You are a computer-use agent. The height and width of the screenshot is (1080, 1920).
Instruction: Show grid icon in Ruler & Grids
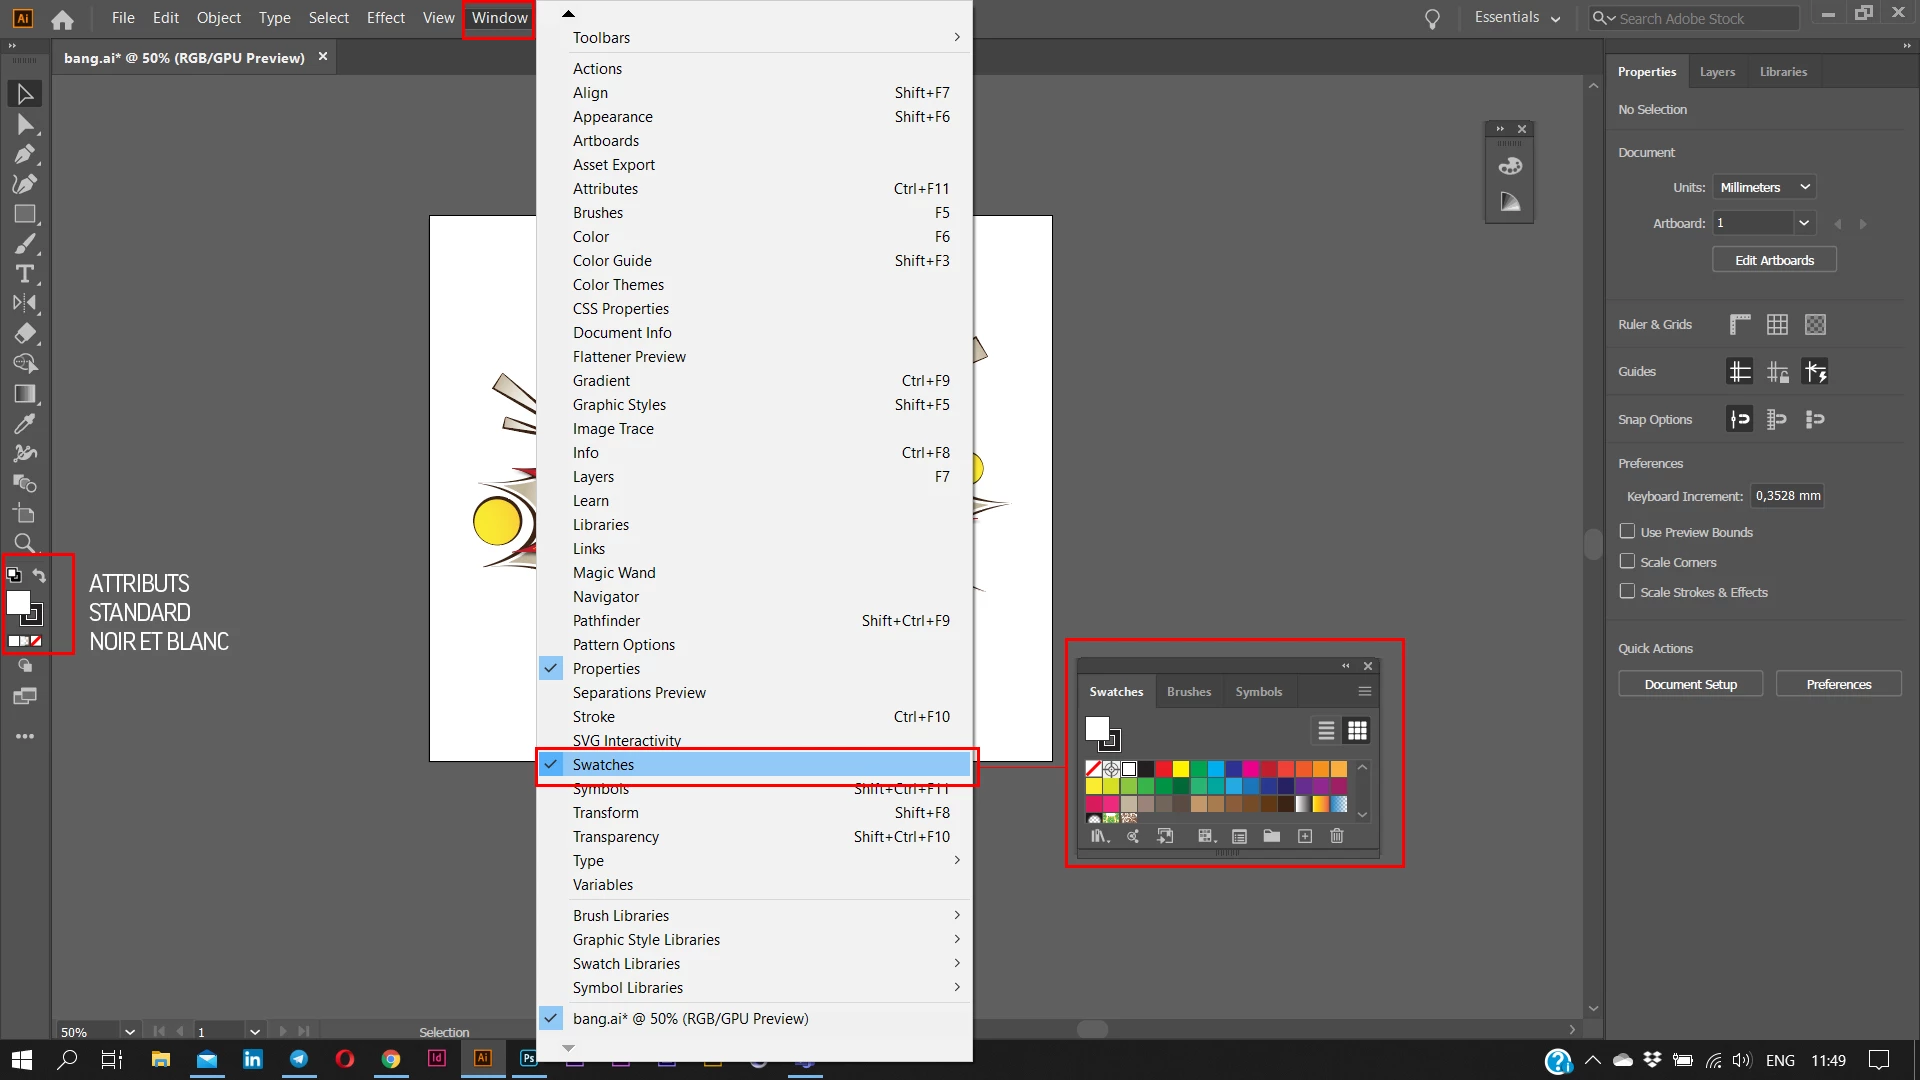pos(1777,324)
